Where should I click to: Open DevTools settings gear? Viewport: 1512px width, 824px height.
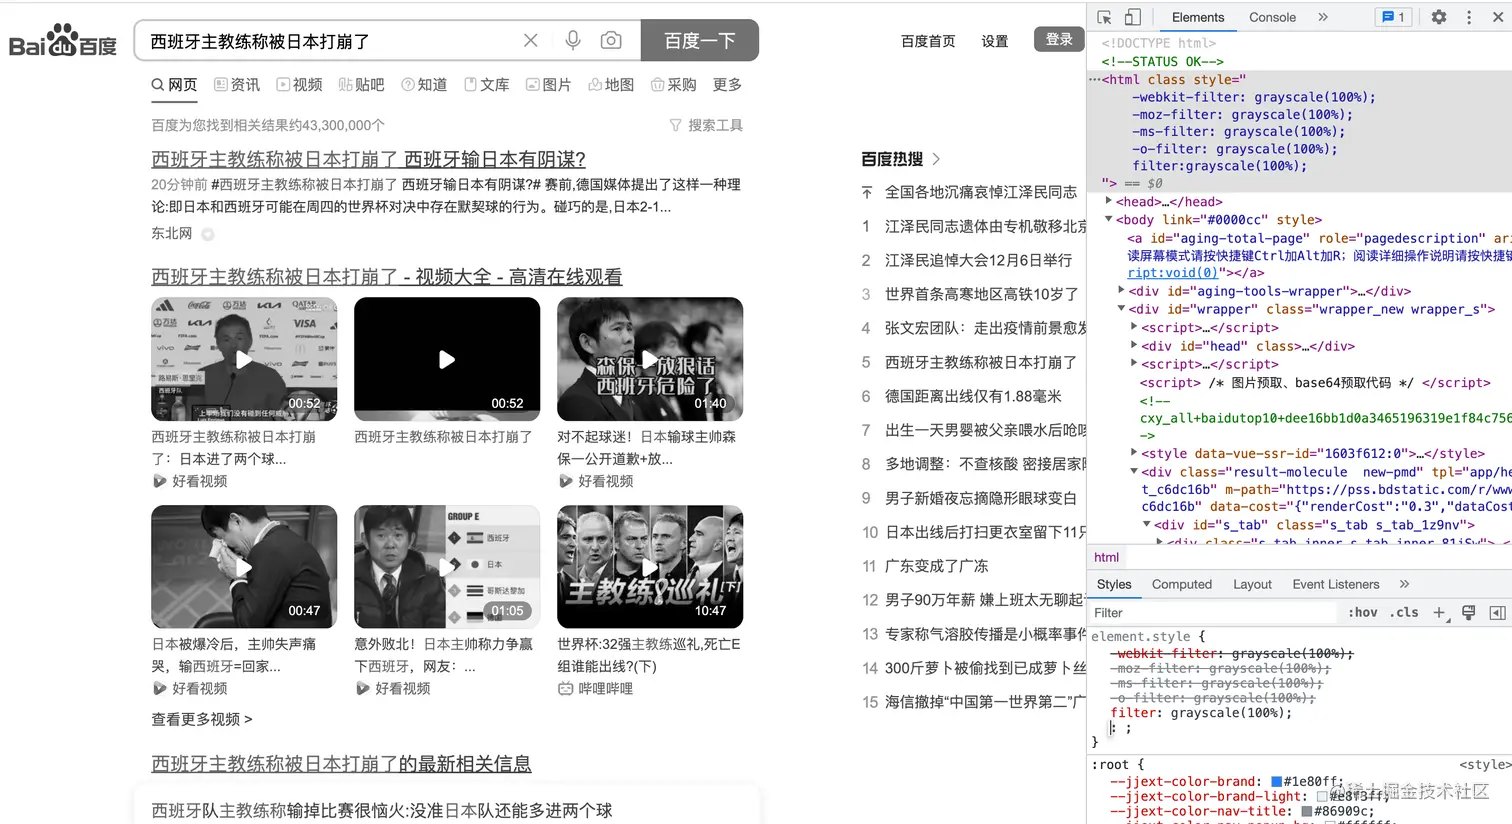1439,17
